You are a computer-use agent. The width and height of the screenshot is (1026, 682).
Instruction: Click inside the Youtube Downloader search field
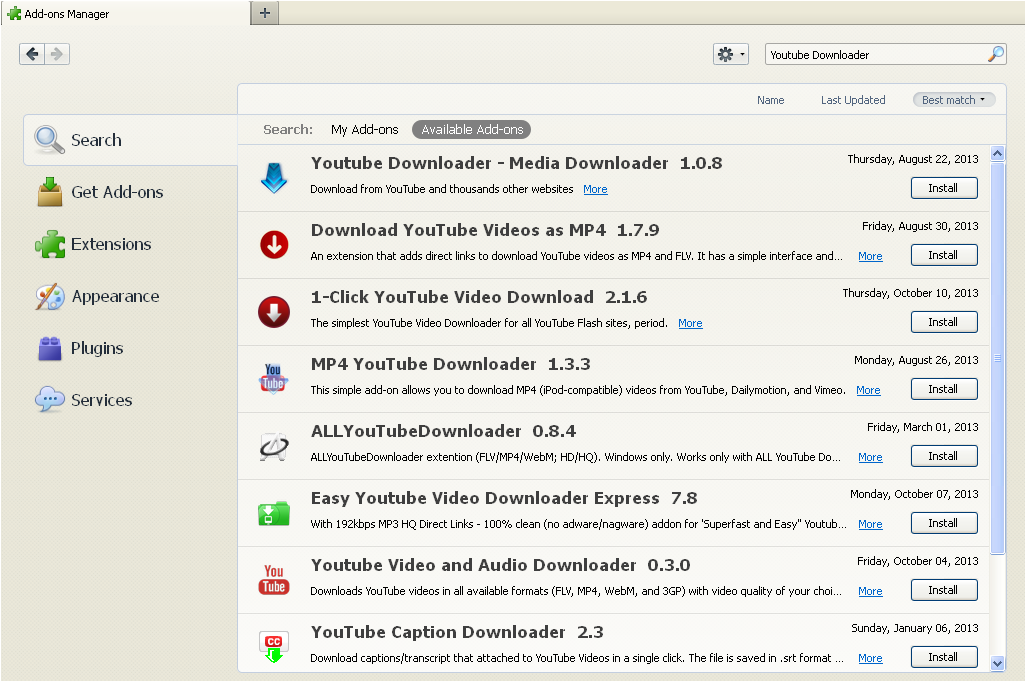coord(870,55)
